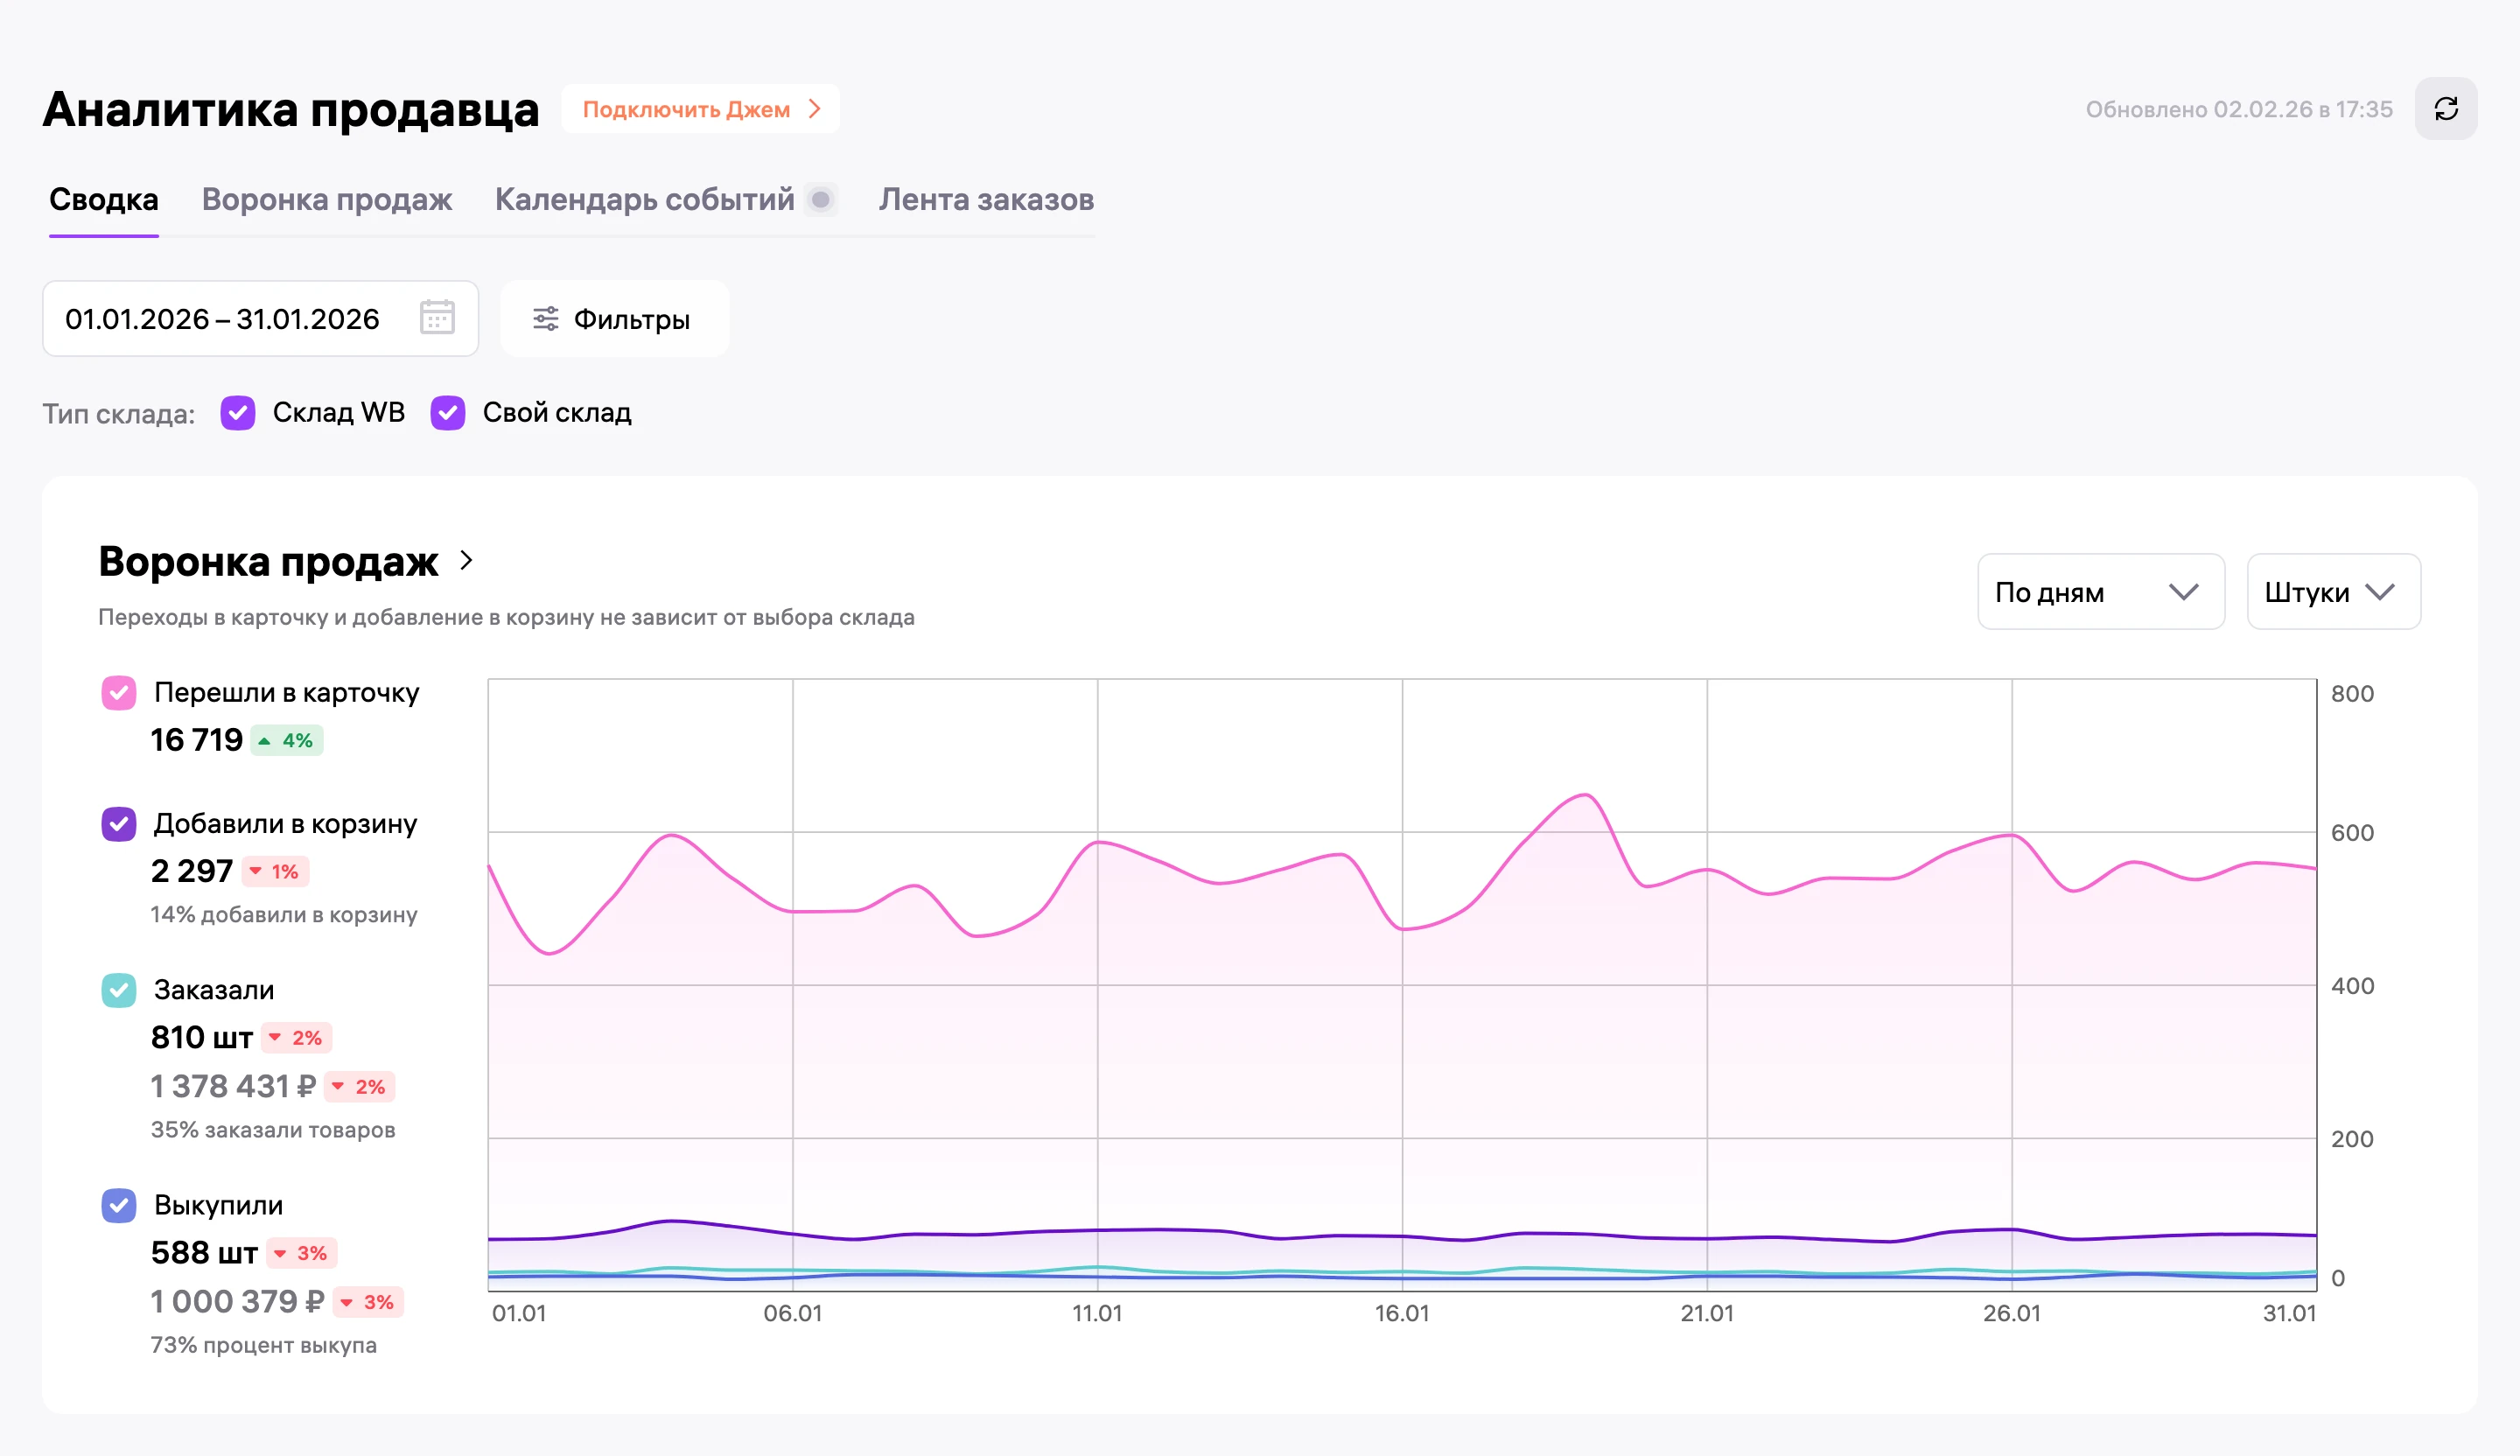Click the Фильтры button

click(x=614, y=319)
